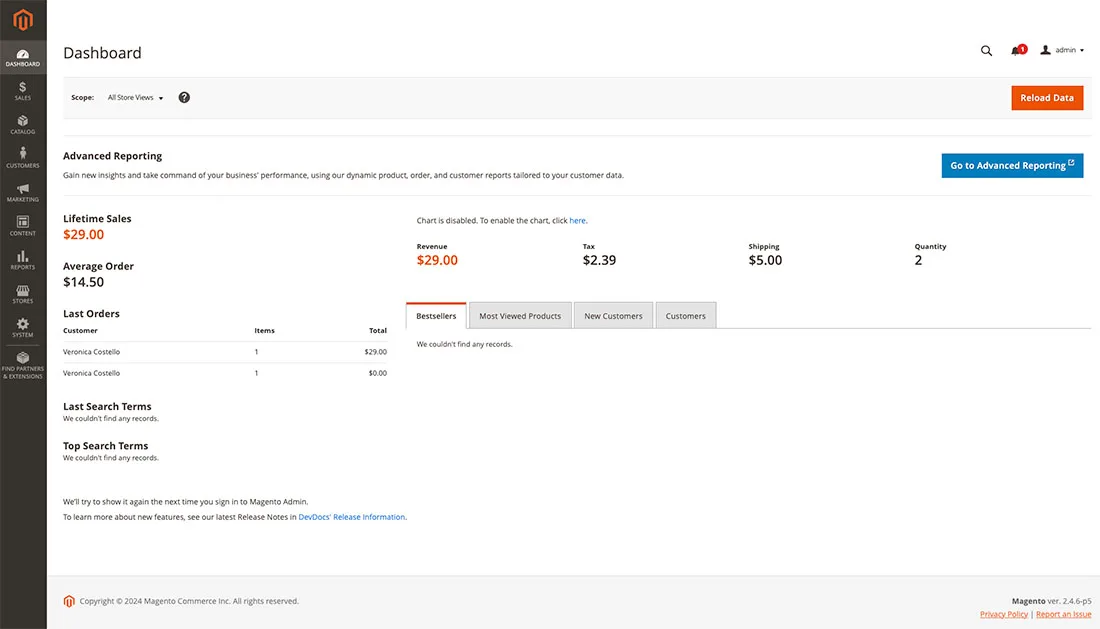Image resolution: width=1100 pixels, height=629 pixels.
Task: Open Veronica Costello's $29.00 order row
Action: 224,352
